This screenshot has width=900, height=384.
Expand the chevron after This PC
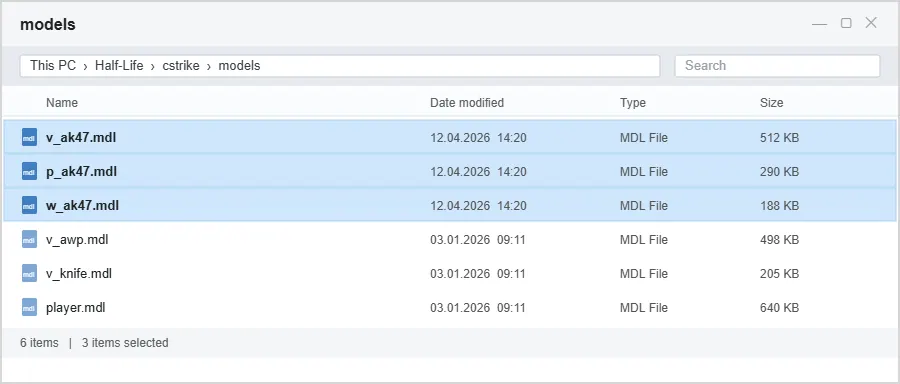point(86,67)
